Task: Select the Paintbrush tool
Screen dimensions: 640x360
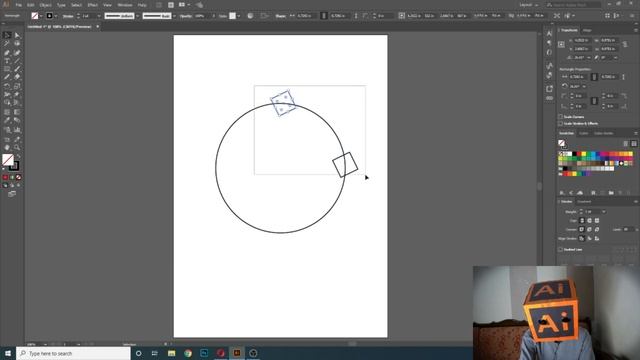Action: pyautogui.click(x=17, y=69)
